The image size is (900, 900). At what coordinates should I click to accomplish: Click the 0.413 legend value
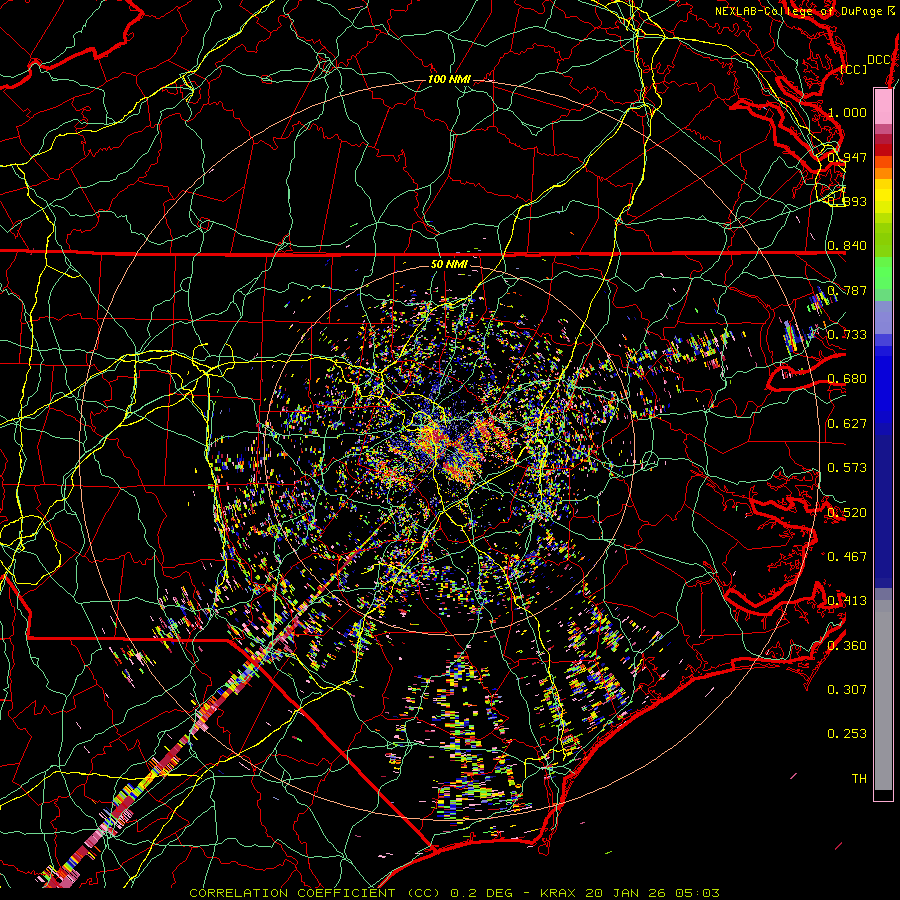point(847,600)
